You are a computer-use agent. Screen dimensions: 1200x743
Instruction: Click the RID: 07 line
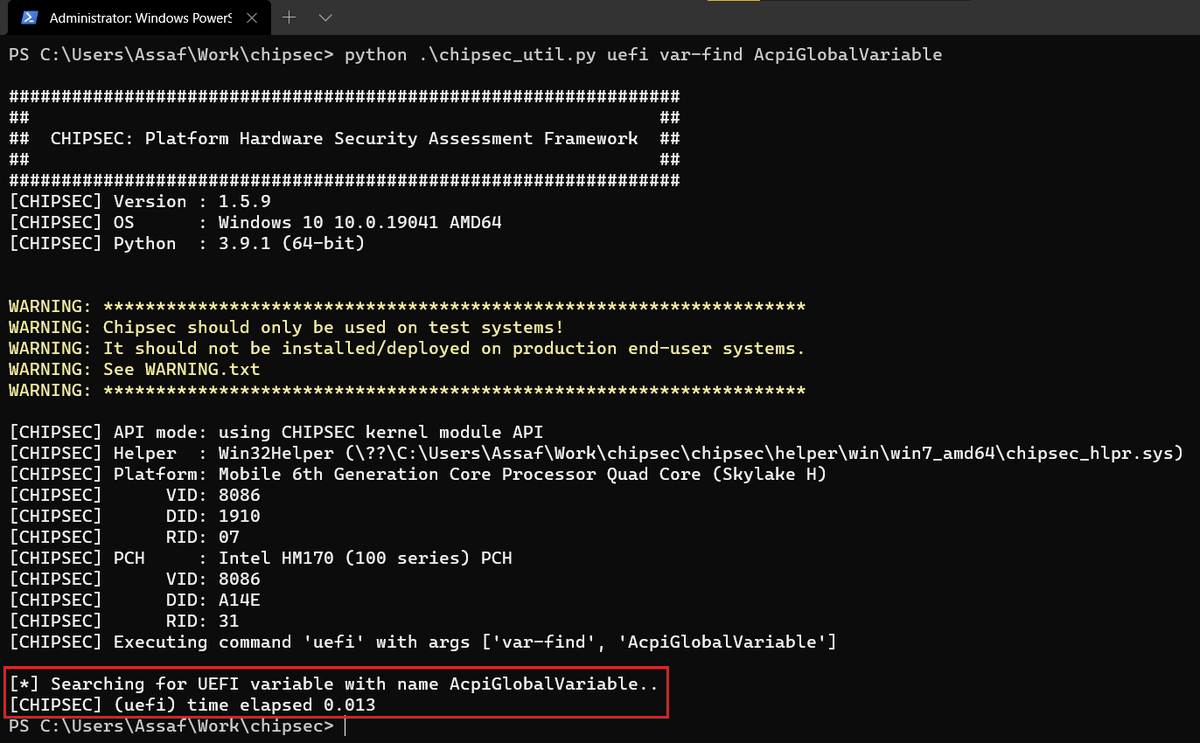[124, 538]
